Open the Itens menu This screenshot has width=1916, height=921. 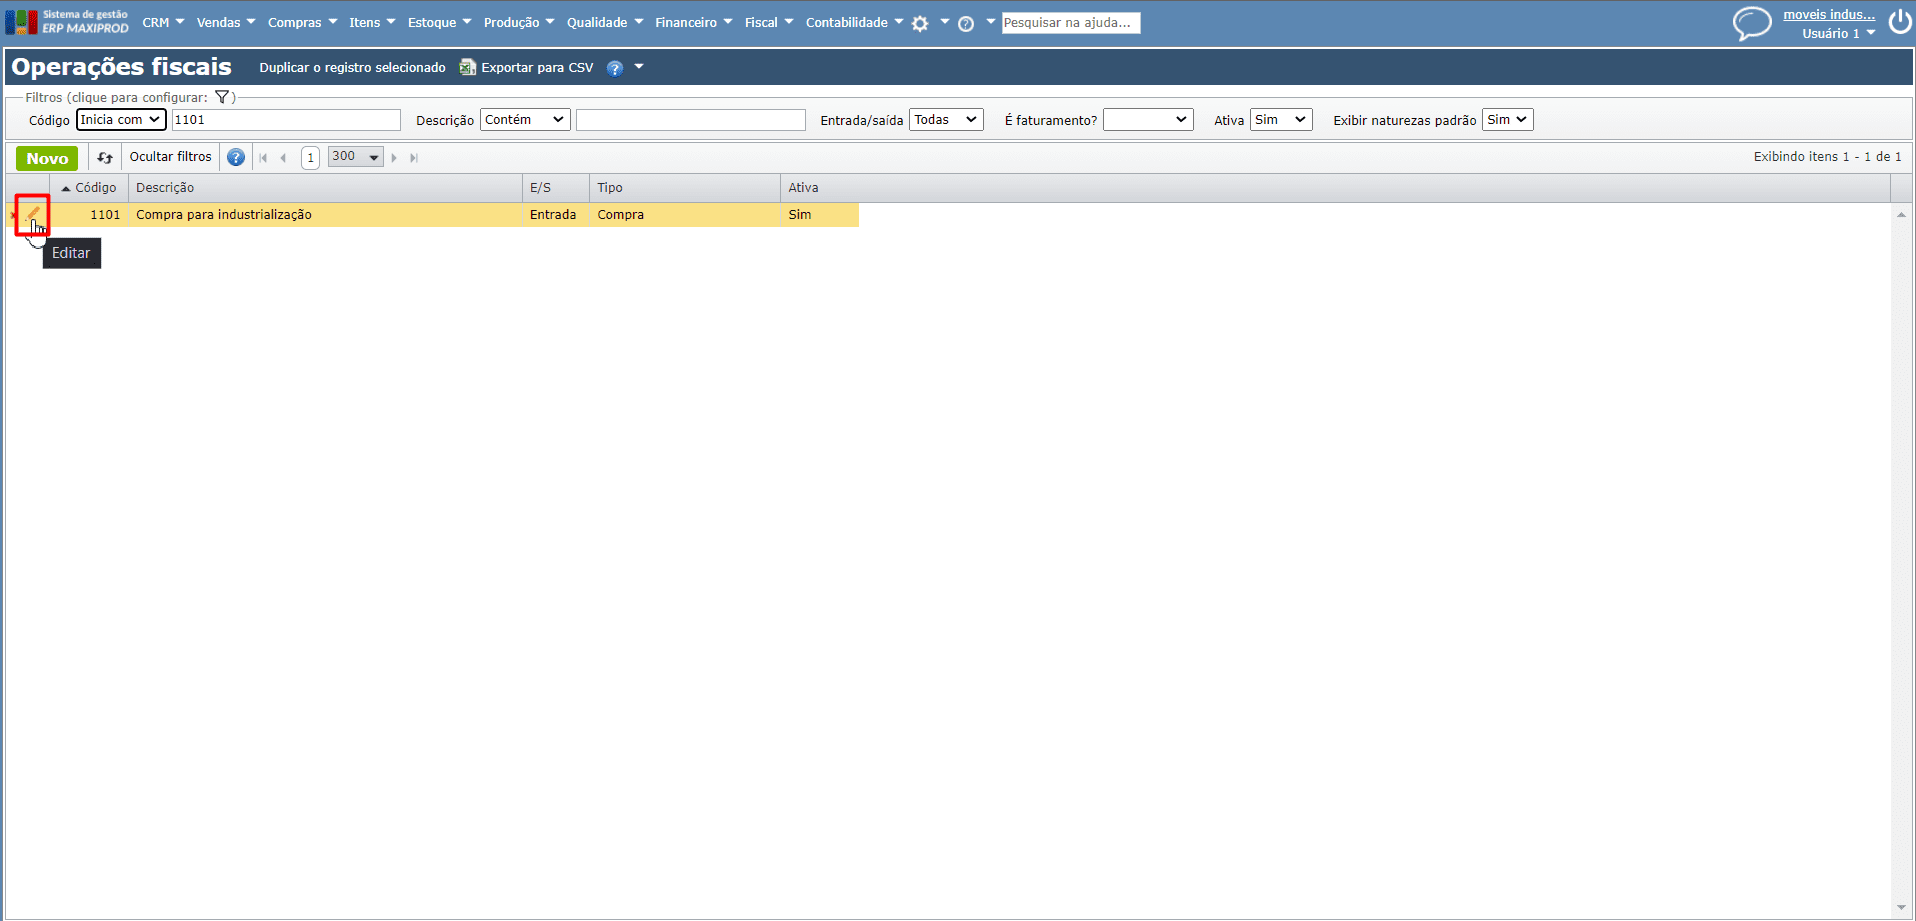(372, 22)
